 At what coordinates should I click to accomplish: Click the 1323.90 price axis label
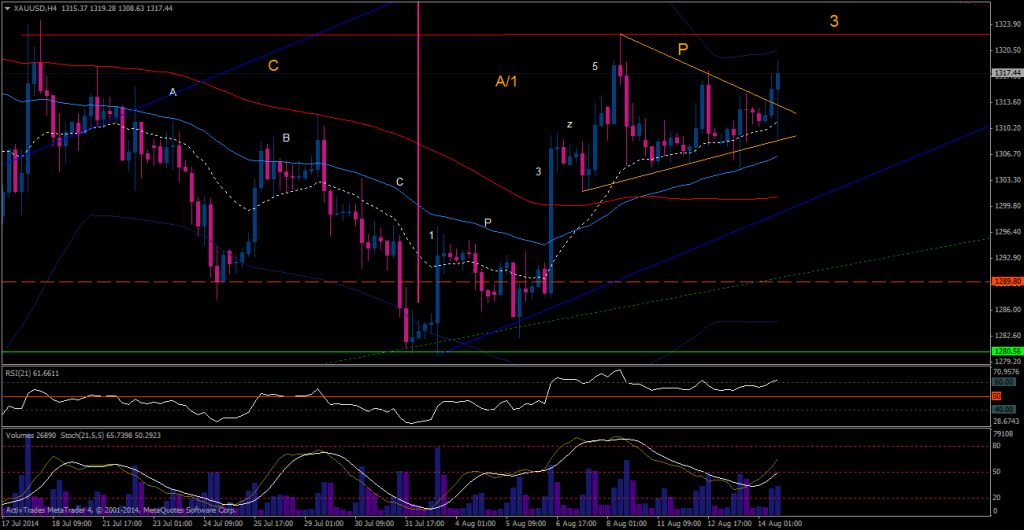(x=1008, y=24)
